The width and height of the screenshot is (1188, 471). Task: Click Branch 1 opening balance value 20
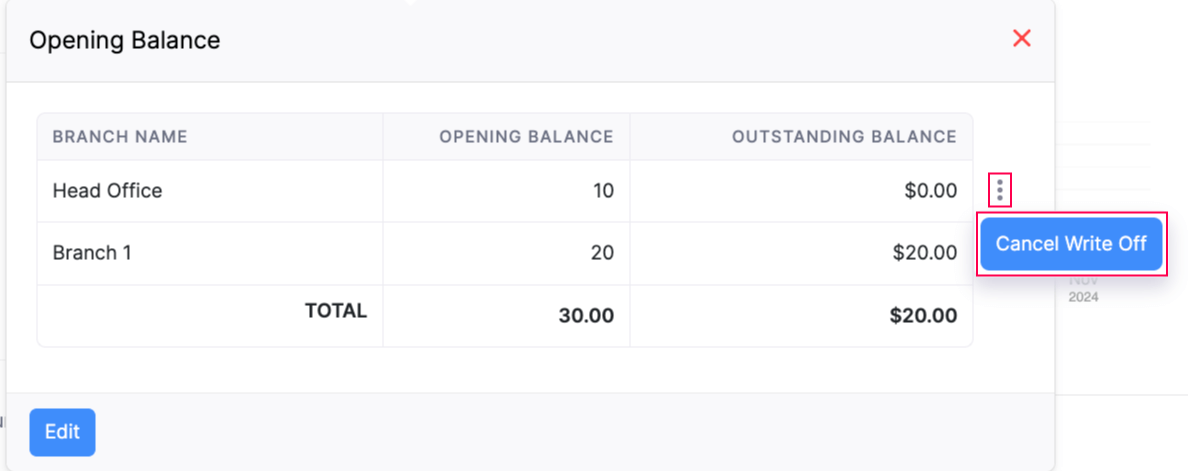click(602, 253)
